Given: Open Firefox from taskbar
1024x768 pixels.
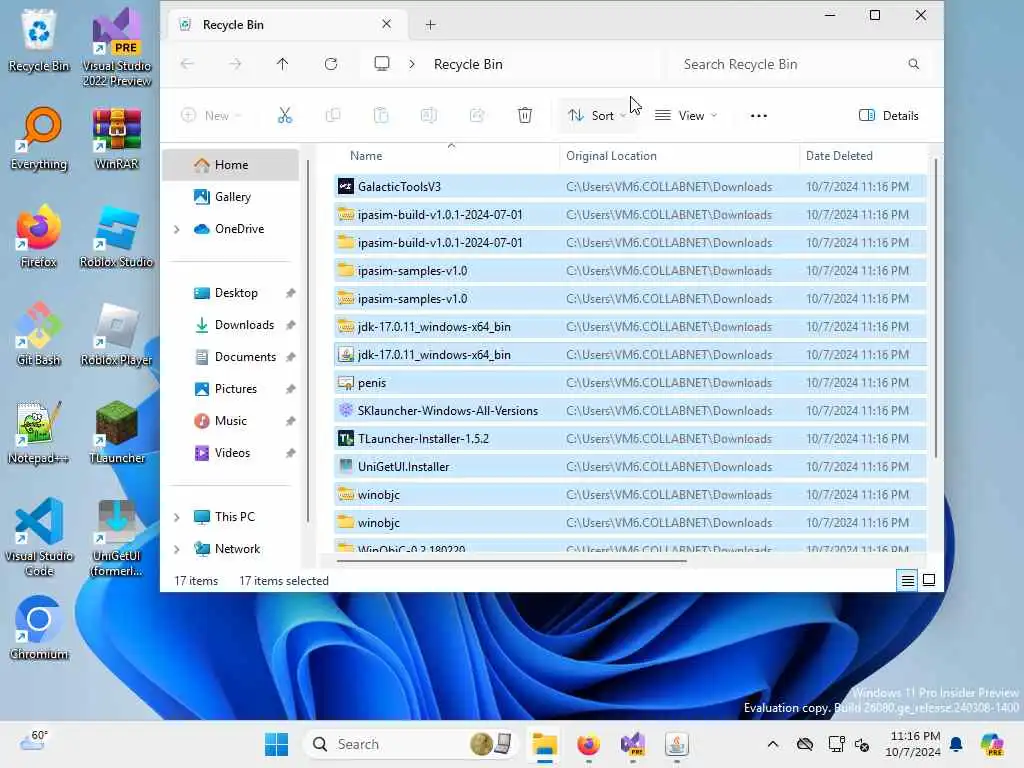Looking at the screenshot, I should 588,744.
